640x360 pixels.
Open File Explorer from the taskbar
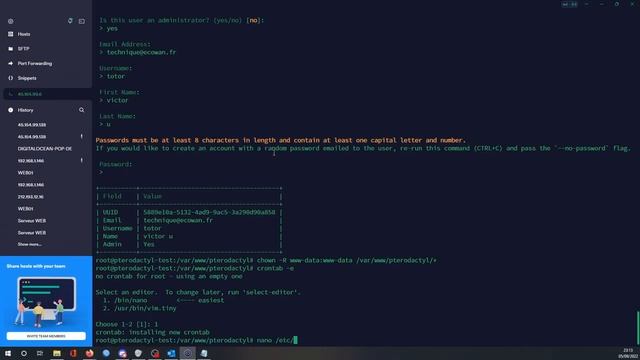[57, 353]
